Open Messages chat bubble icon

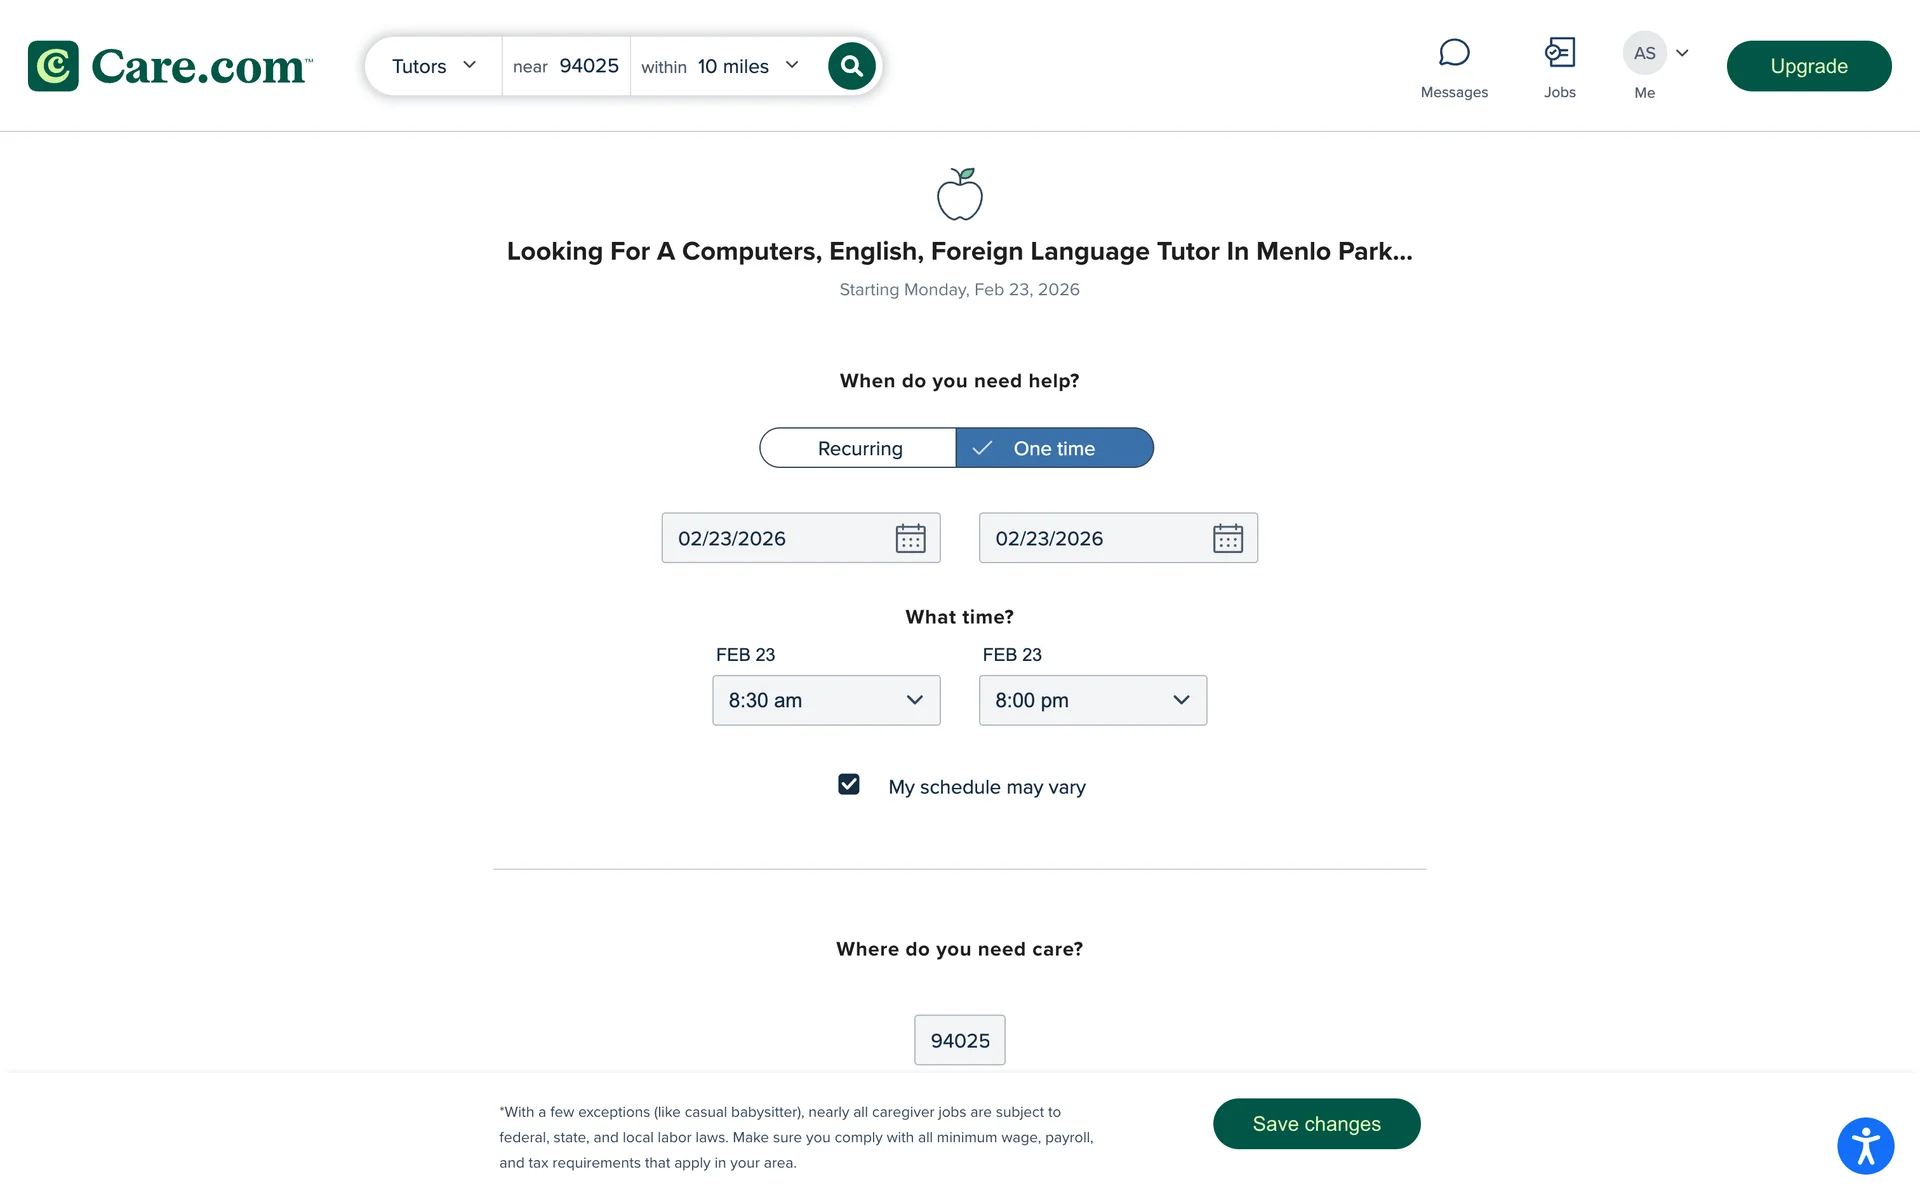pos(1454,53)
